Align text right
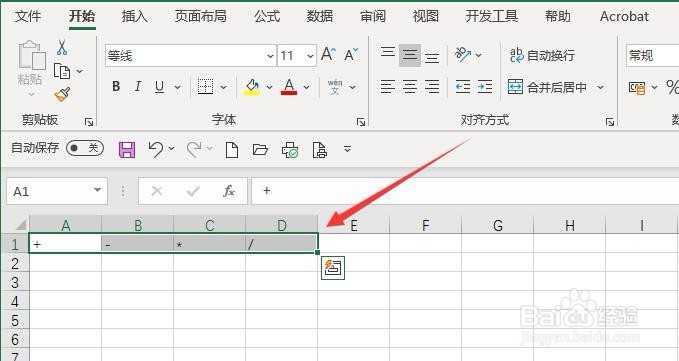679x361 pixels. pyautogui.click(x=432, y=87)
